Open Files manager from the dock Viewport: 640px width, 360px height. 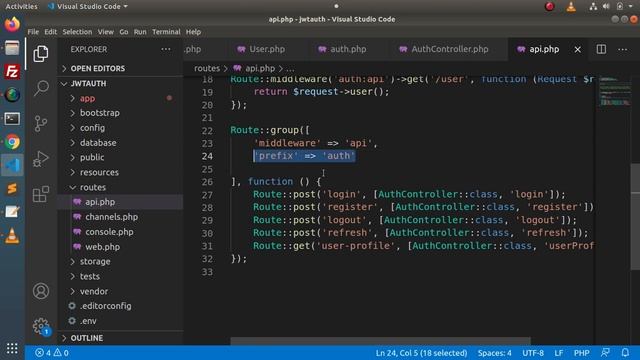point(12,48)
